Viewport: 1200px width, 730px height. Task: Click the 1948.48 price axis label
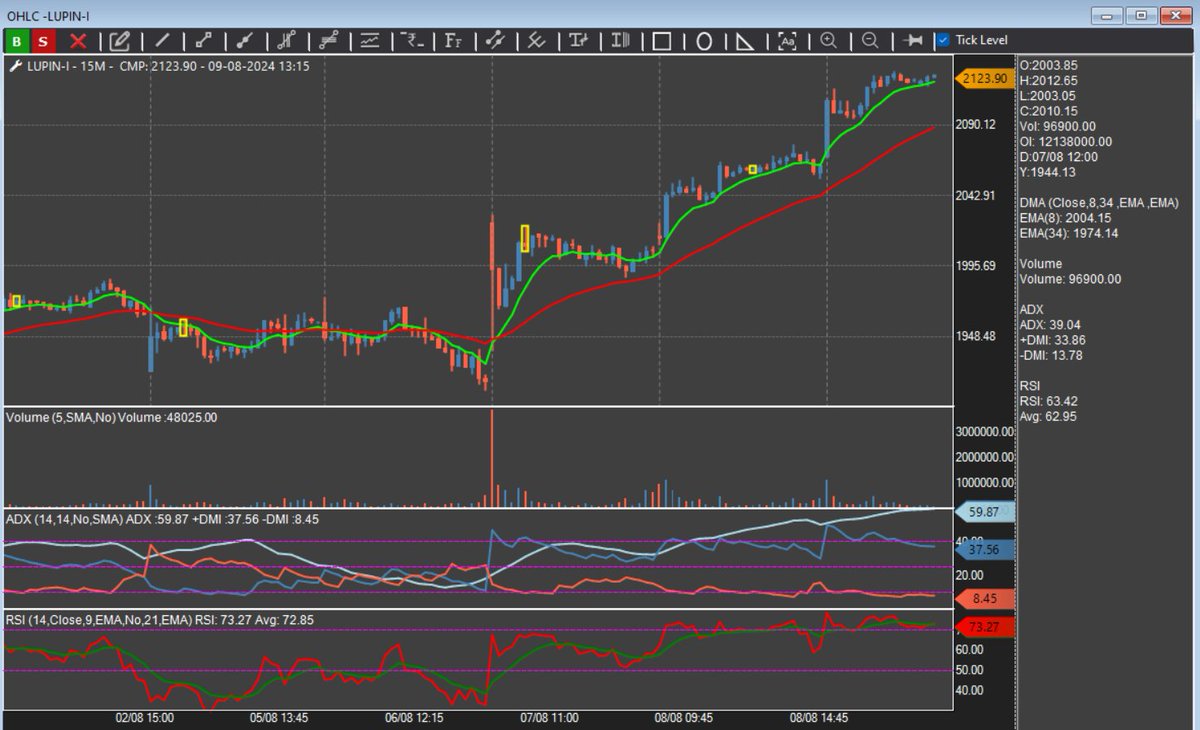pos(976,336)
